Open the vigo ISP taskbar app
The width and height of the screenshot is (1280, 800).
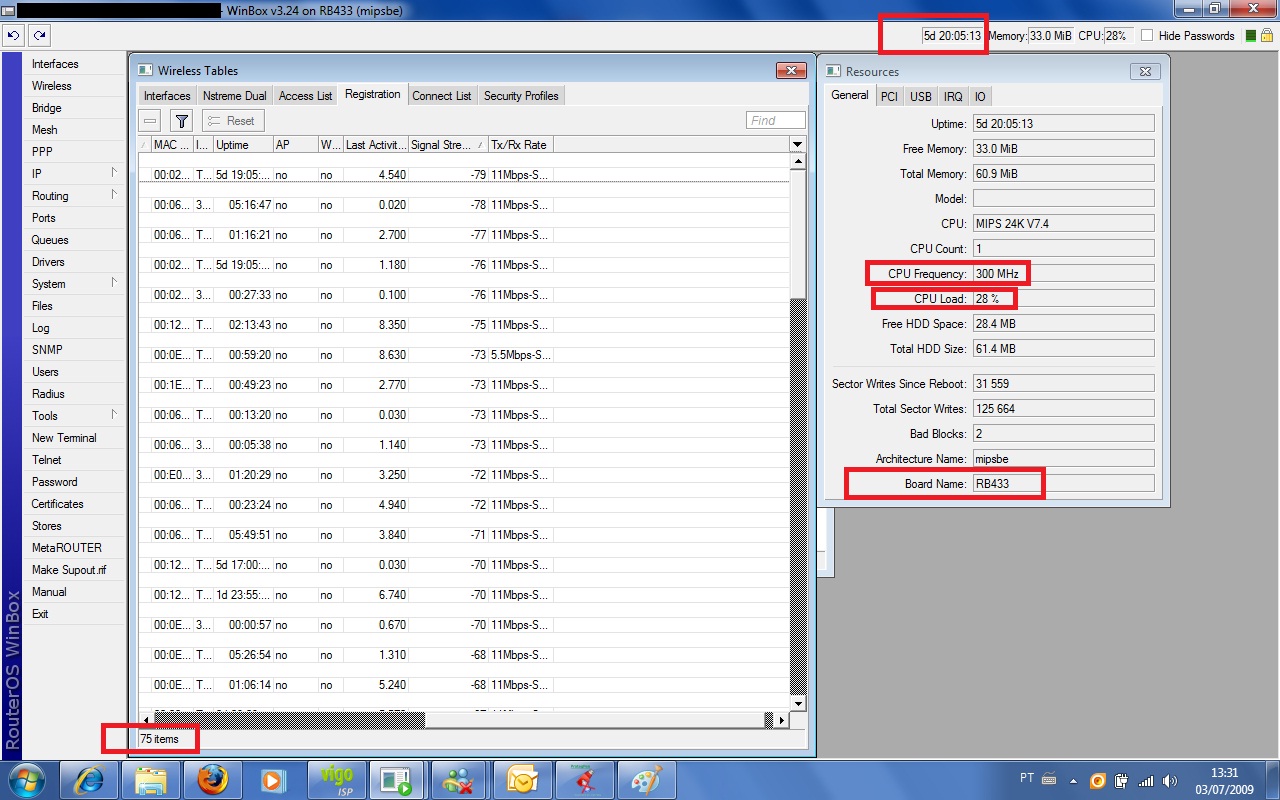[x=337, y=779]
